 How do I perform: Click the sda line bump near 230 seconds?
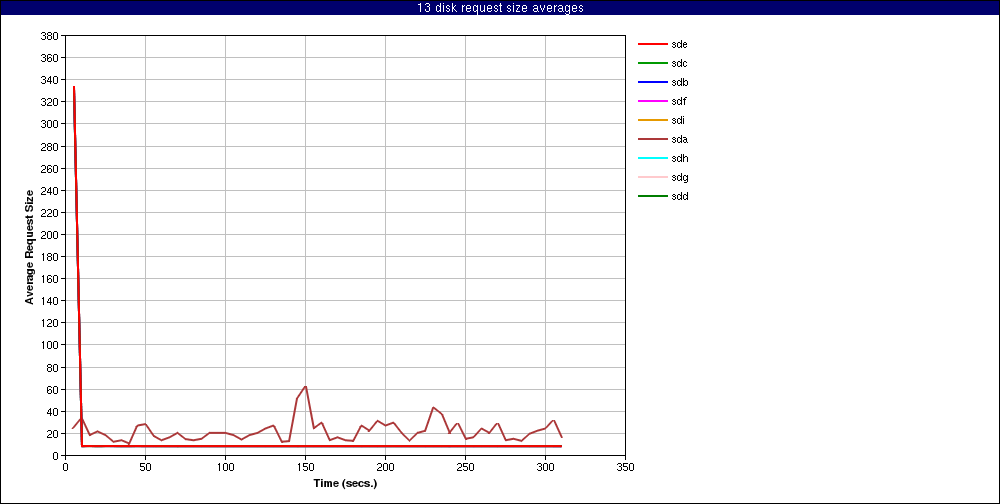(434, 408)
